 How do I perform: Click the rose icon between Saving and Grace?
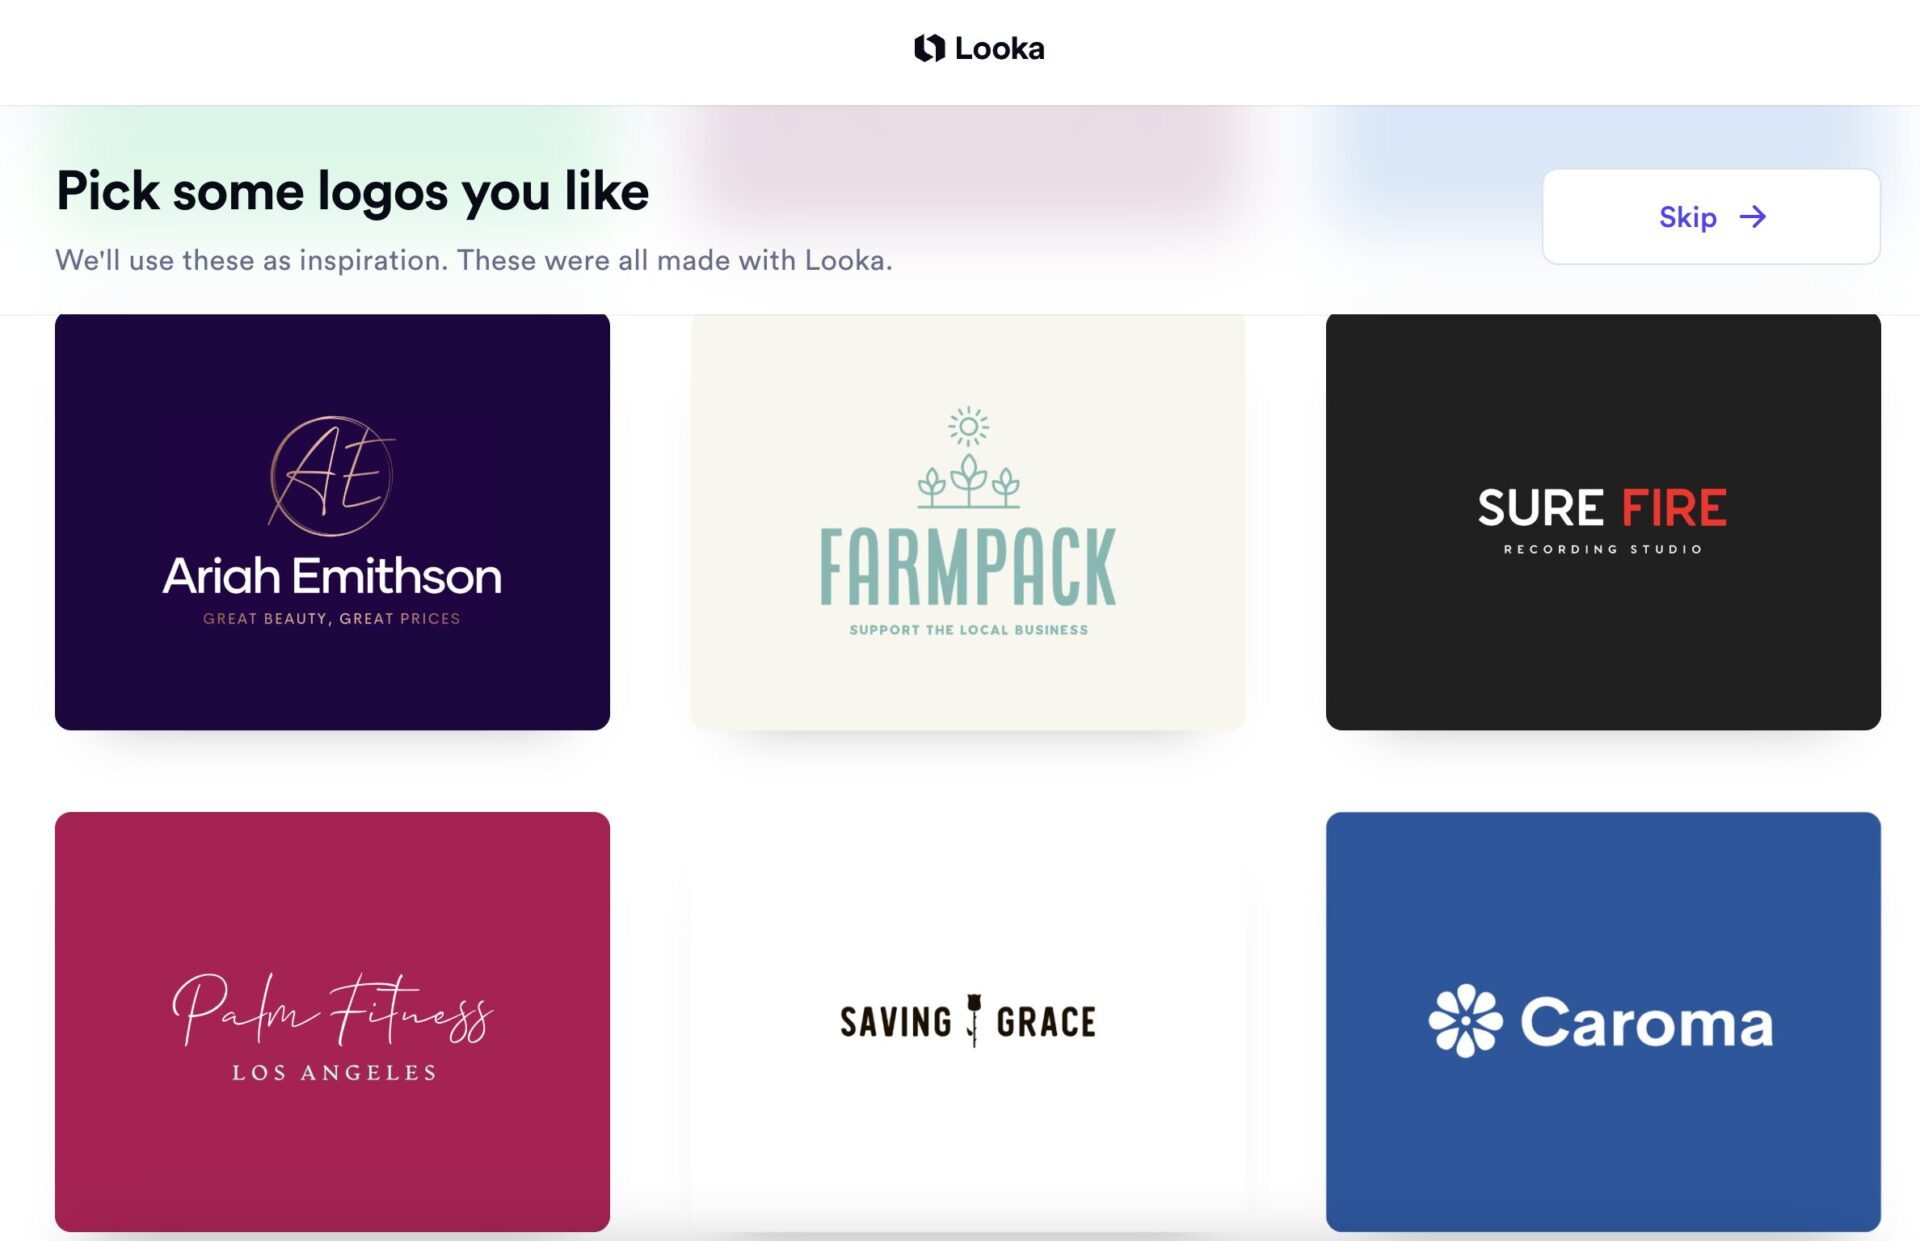tap(974, 1020)
